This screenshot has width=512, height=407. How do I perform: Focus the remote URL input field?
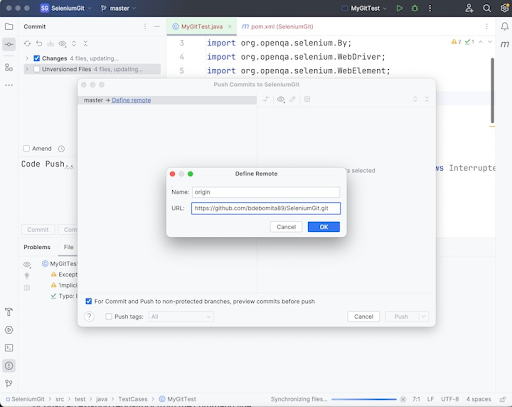tap(266, 208)
